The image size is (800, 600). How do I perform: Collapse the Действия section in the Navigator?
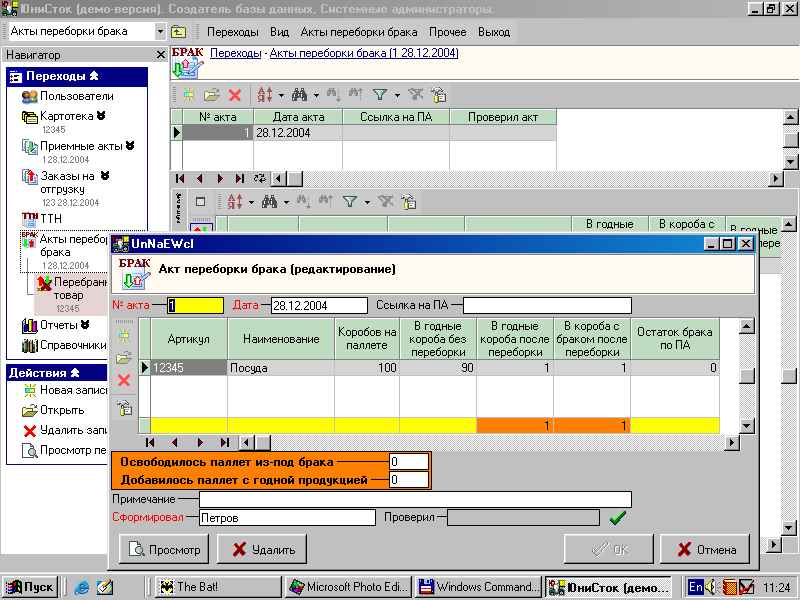(x=75, y=372)
